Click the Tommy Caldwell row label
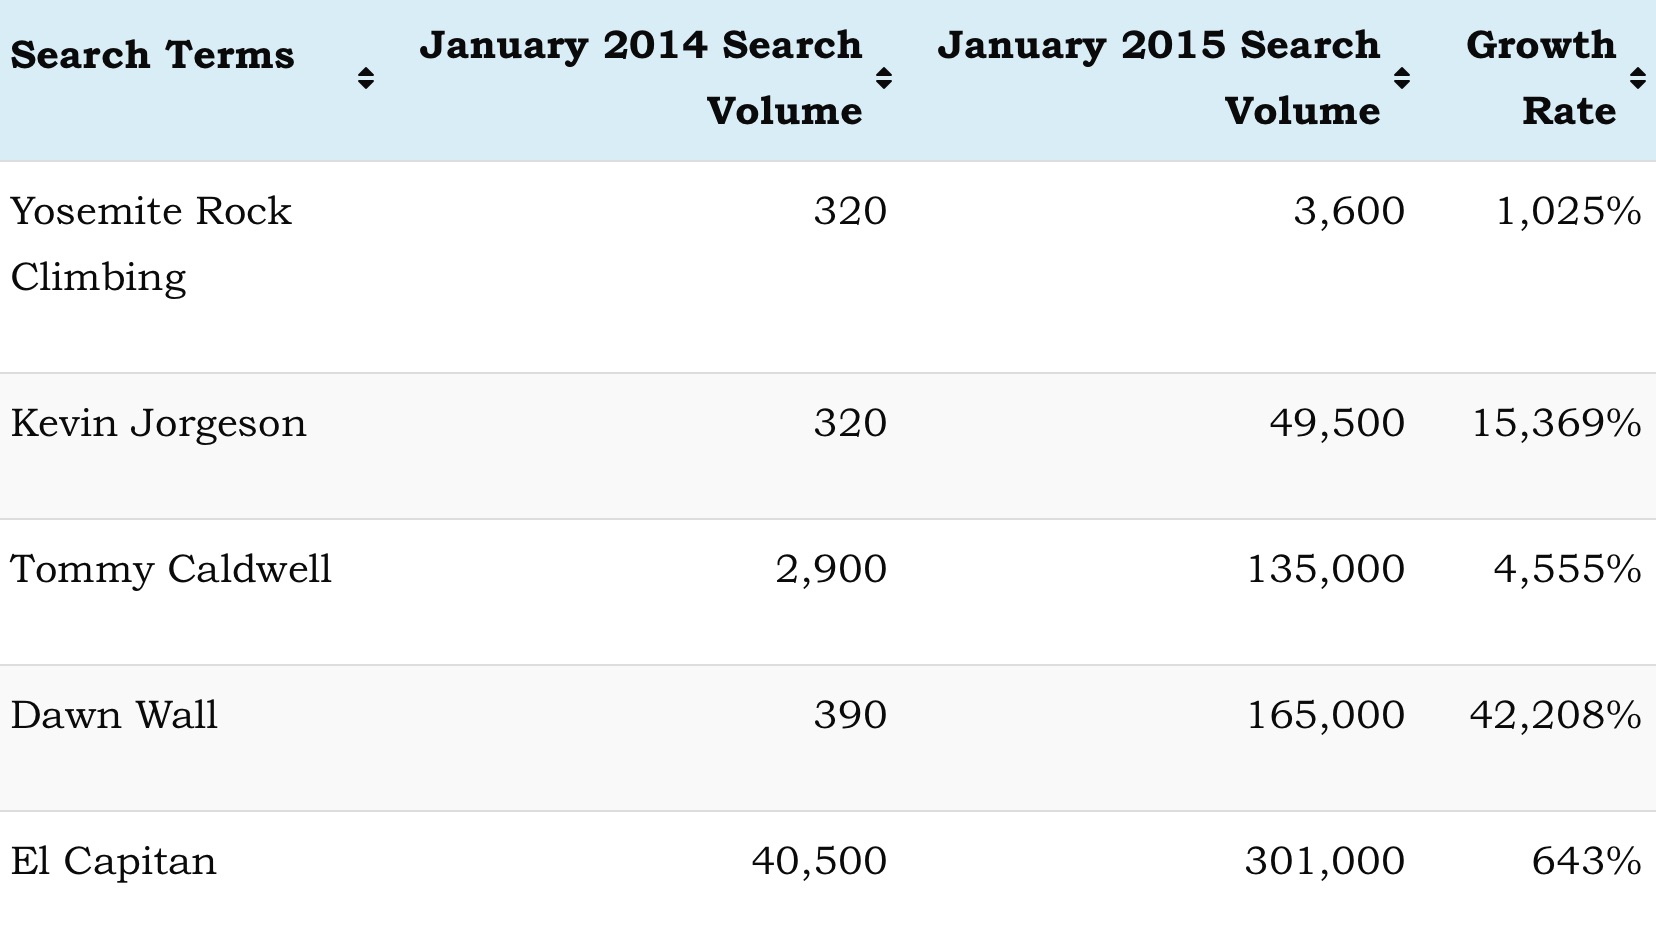The width and height of the screenshot is (1656, 952). pyautogui.click(x=171, y=569)
